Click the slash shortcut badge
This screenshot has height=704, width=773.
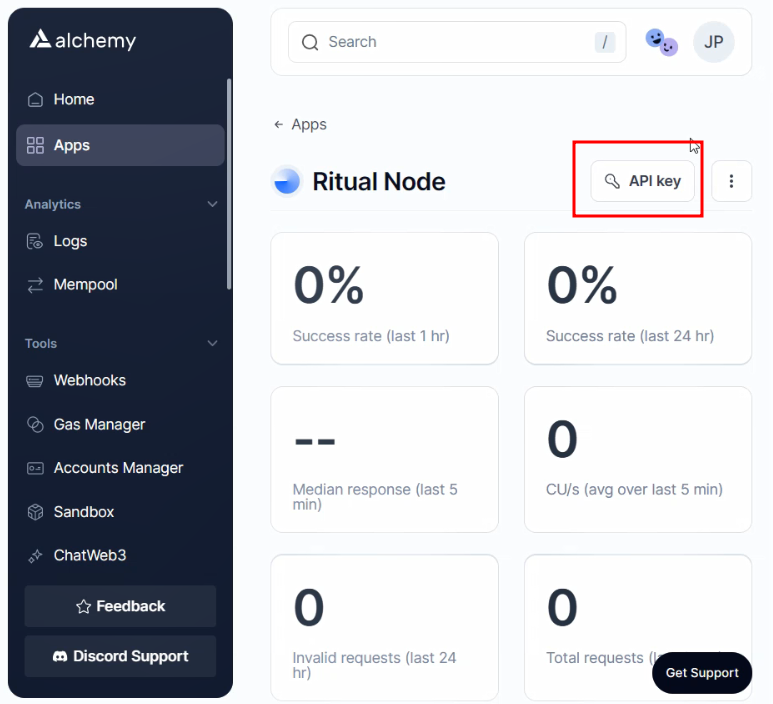[605, 42]
